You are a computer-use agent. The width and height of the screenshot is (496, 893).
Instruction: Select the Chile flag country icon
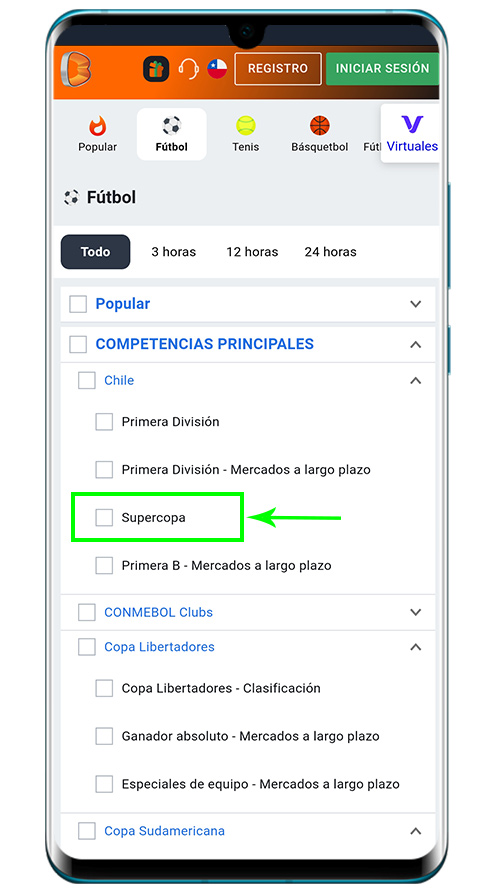(217, 69)
